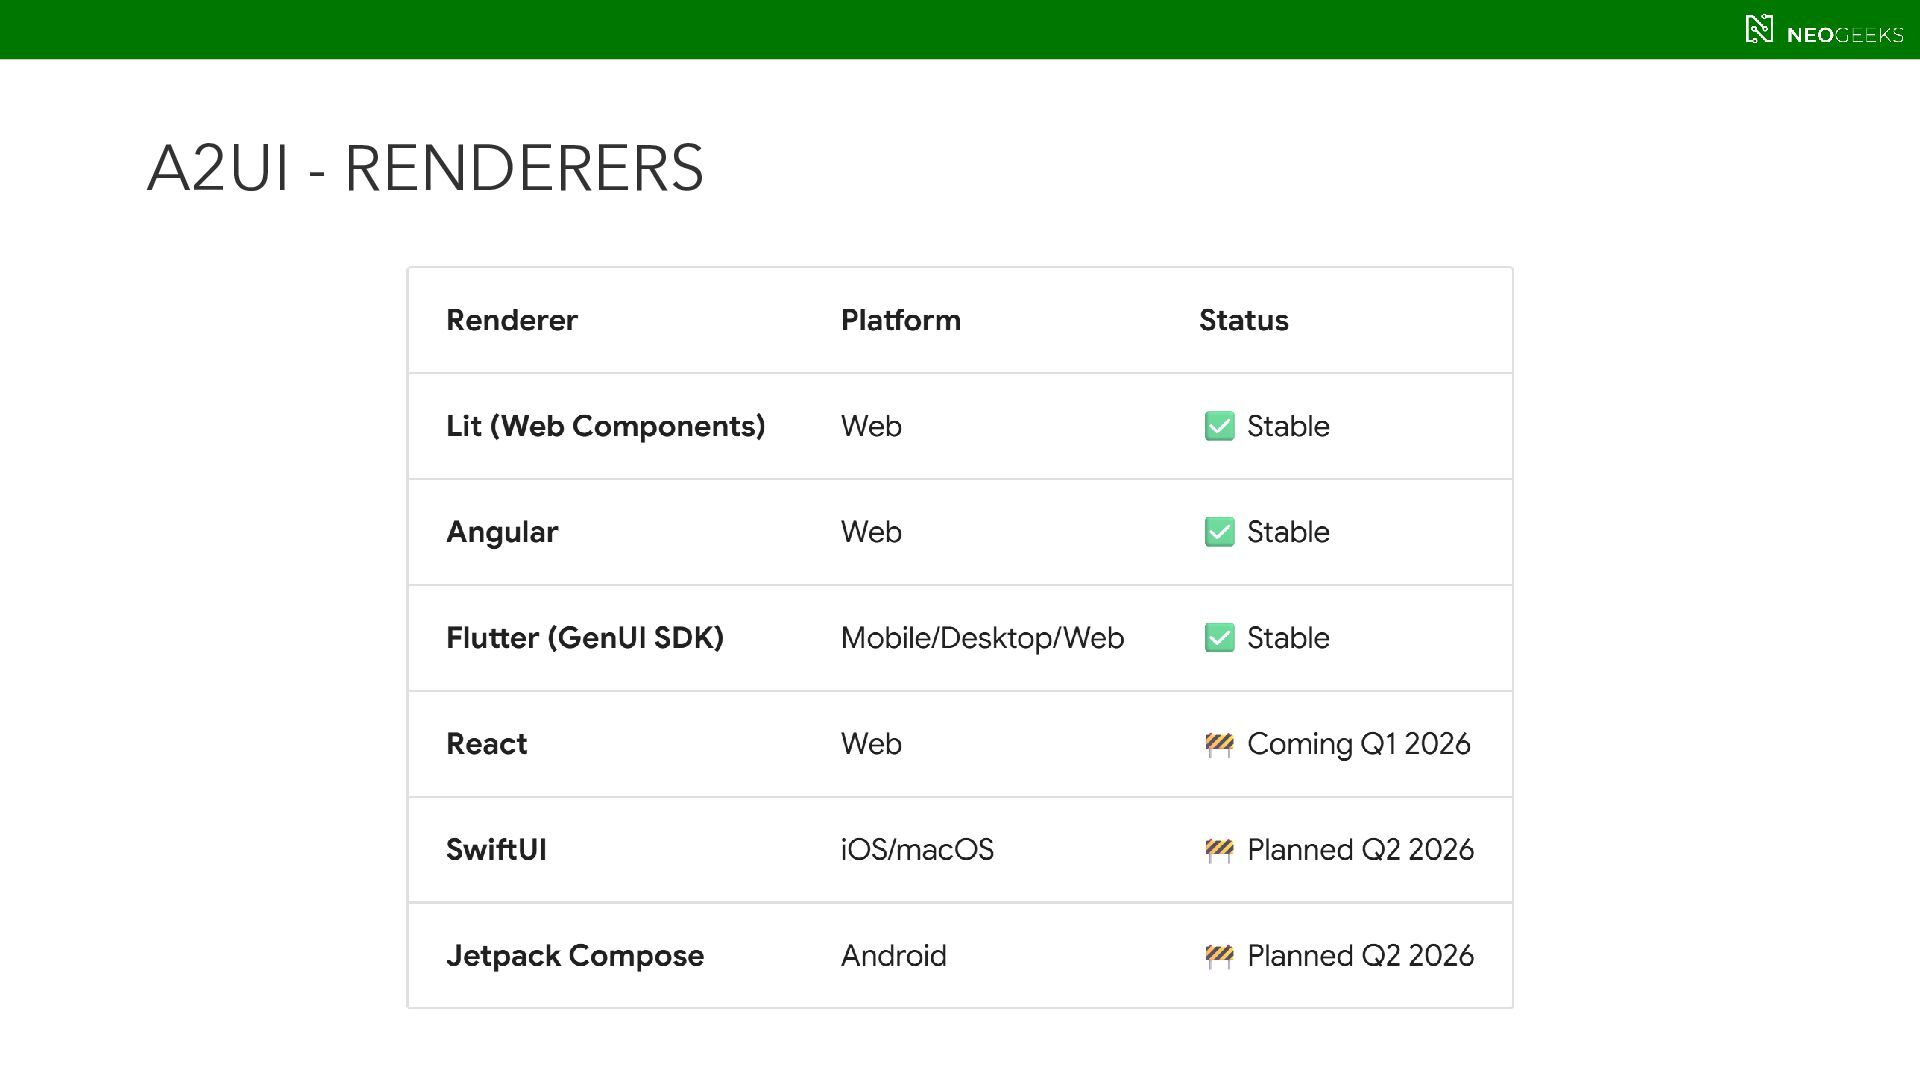Click the Platform column header
Screen dimensions: 1920x1080
click(x=900, y=320)
